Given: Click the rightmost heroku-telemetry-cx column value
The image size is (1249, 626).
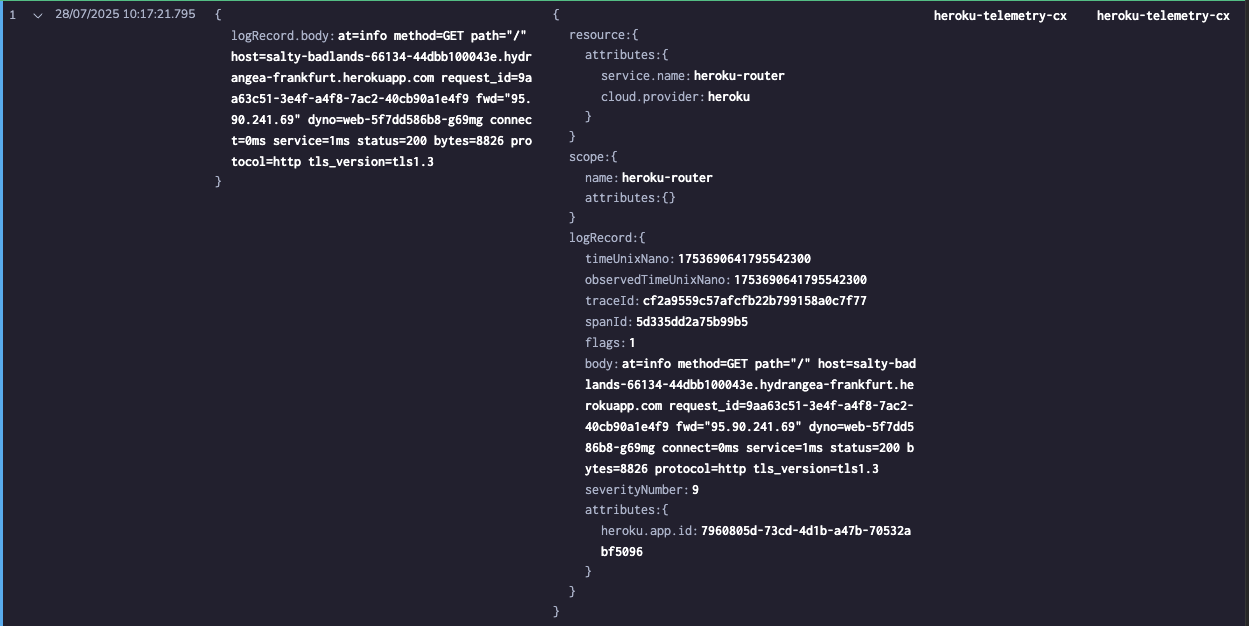Looking at the screenshot, I should click(1163, 15).
